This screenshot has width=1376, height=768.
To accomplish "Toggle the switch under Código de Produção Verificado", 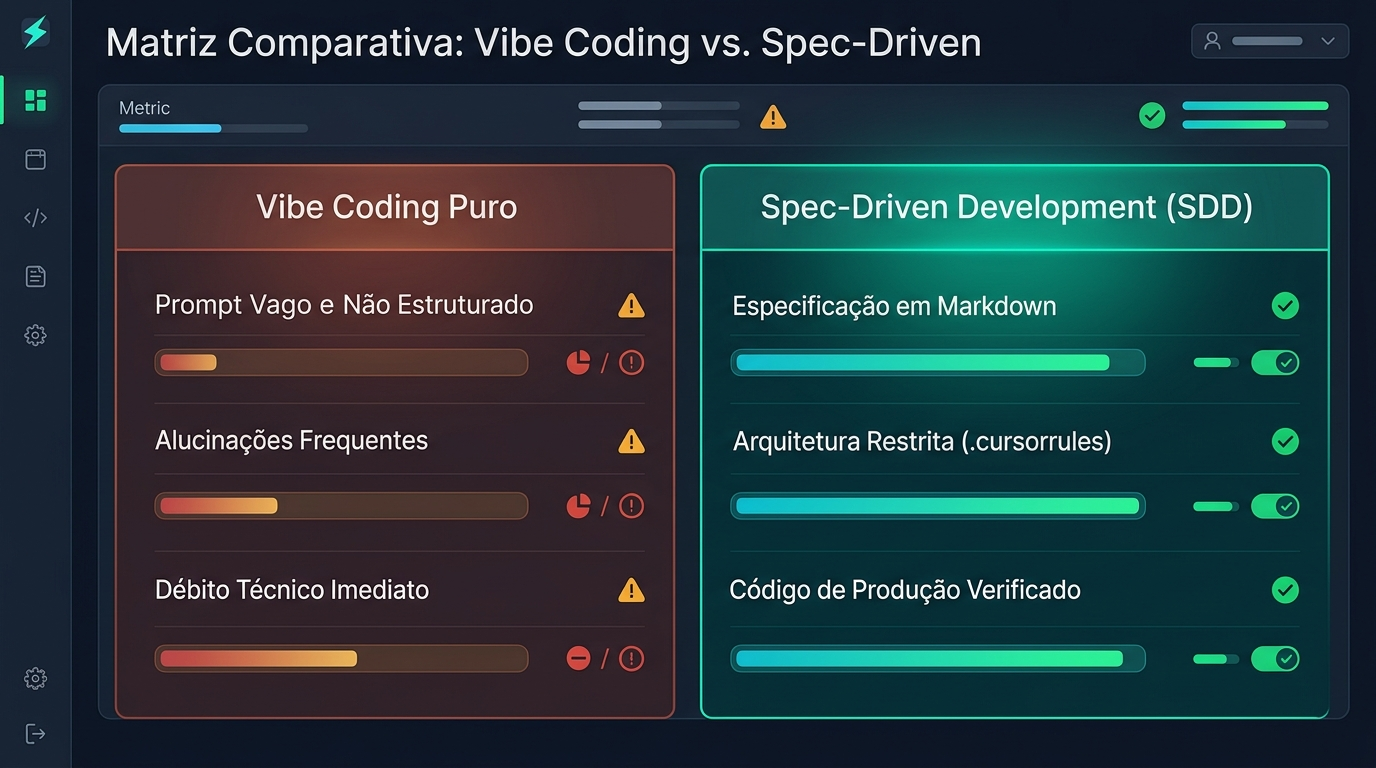I will [1275, 658].
